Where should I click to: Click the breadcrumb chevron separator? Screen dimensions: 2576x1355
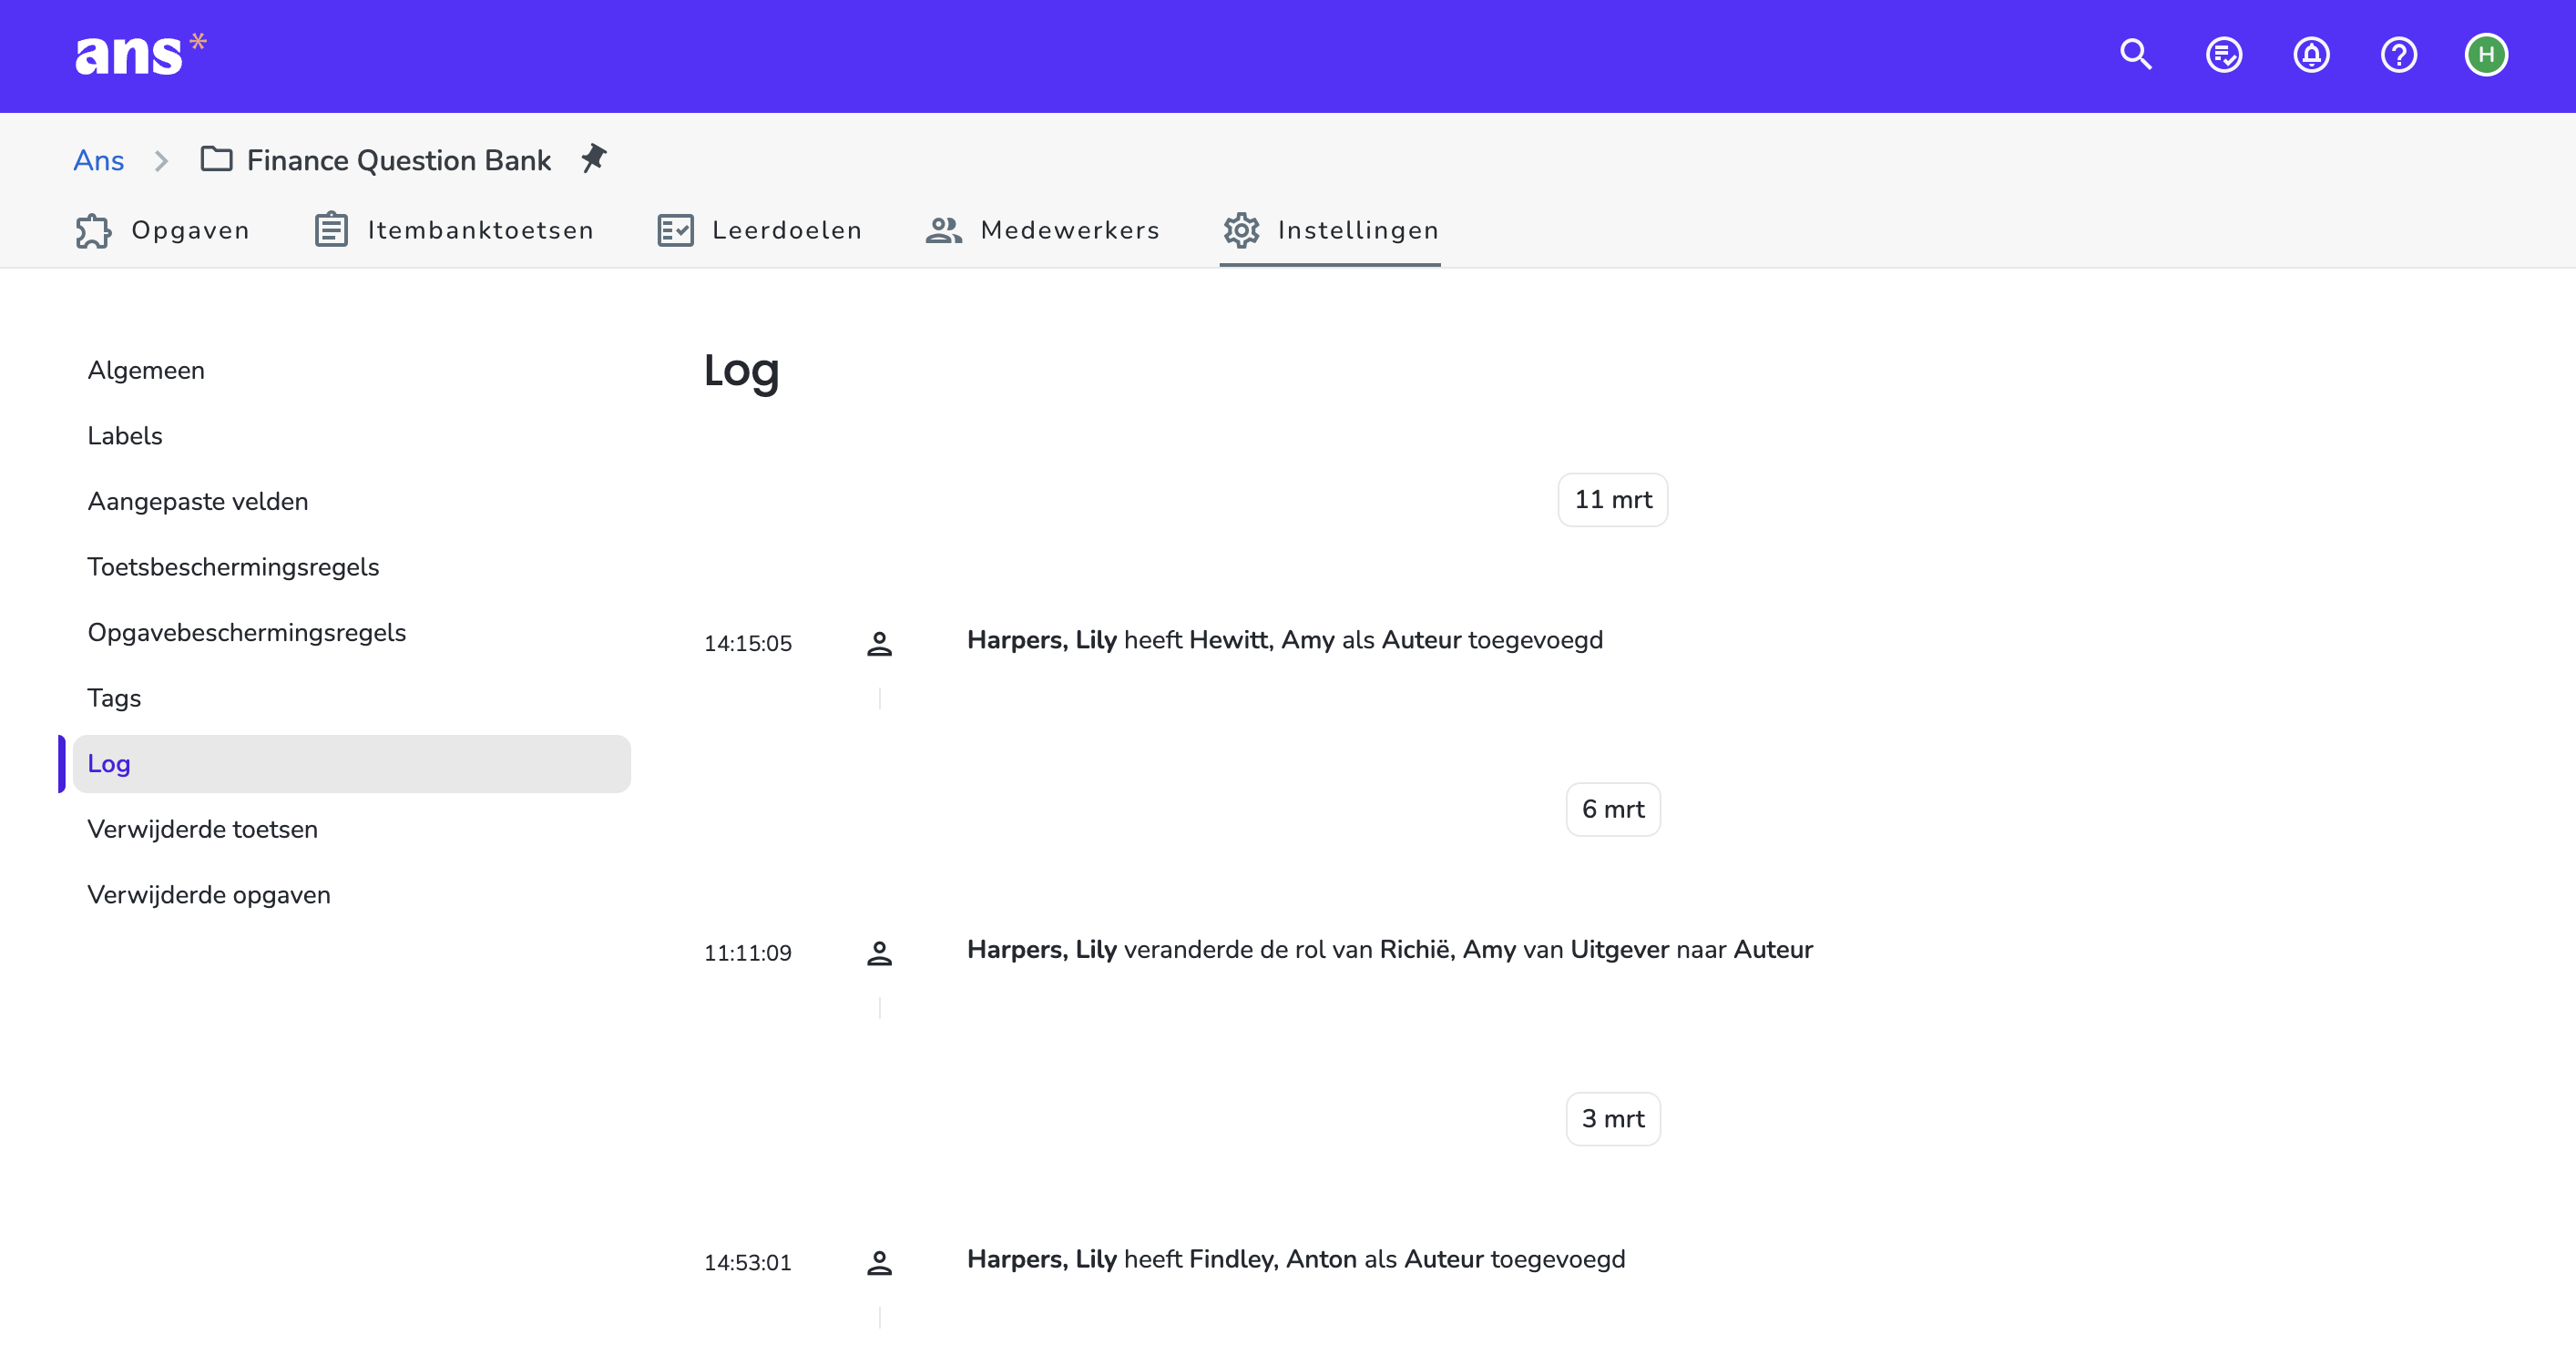161,161
